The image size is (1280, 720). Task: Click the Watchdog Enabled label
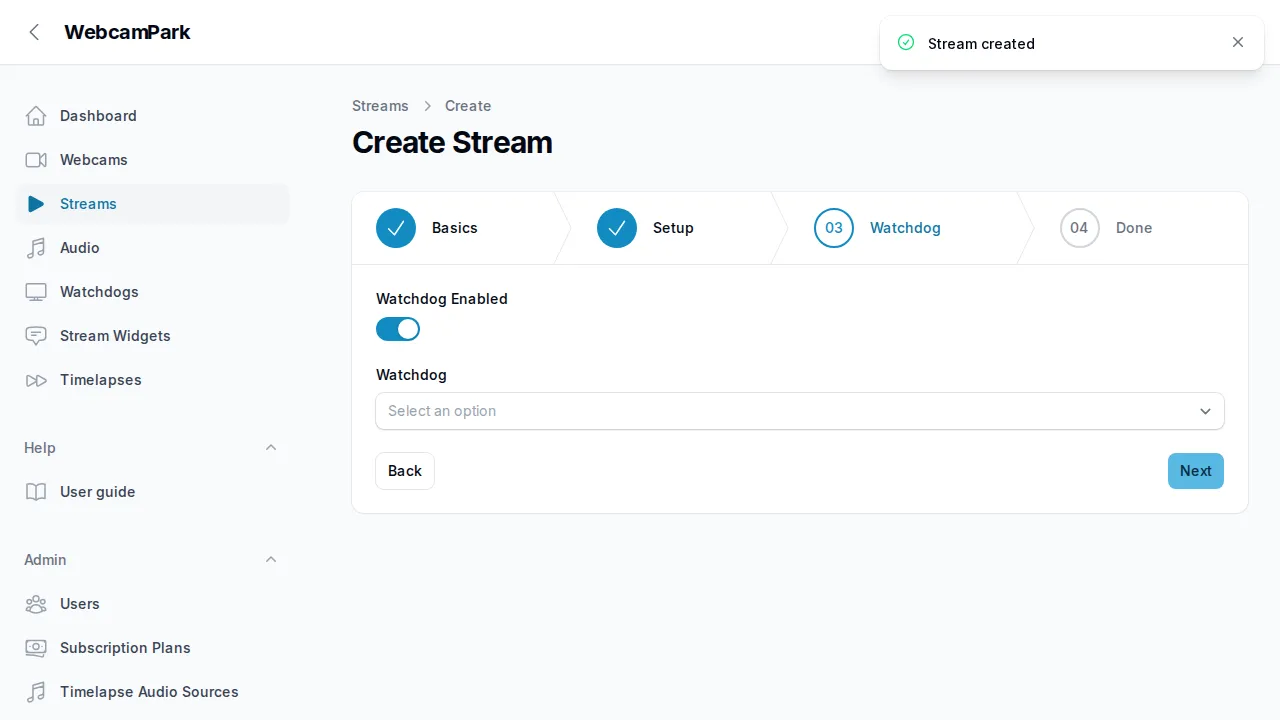tap(442, 299)
